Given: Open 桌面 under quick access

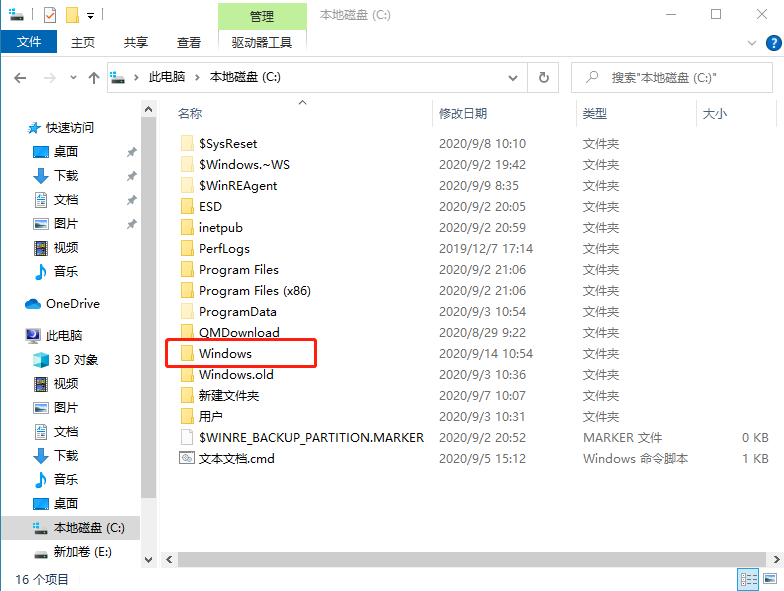Looking at the screenshot, I should (x=66, y=152).
